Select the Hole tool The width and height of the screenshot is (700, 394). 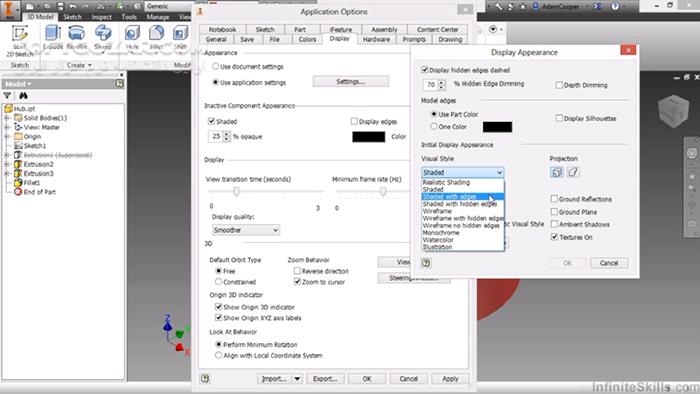click(132, 37)
